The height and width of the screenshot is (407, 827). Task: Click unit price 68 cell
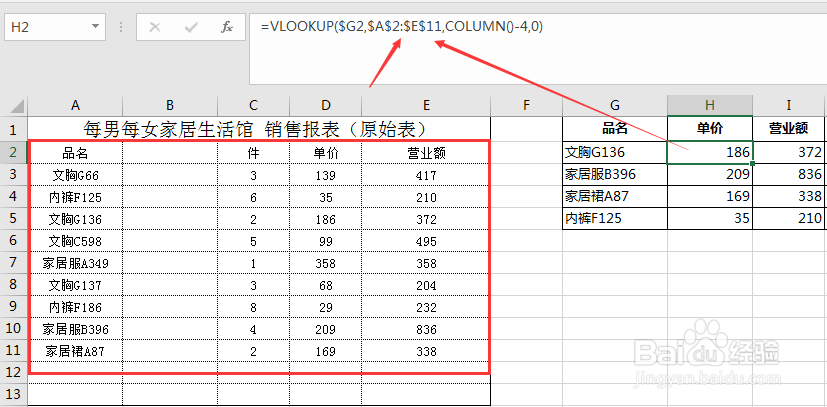[325, 285]
